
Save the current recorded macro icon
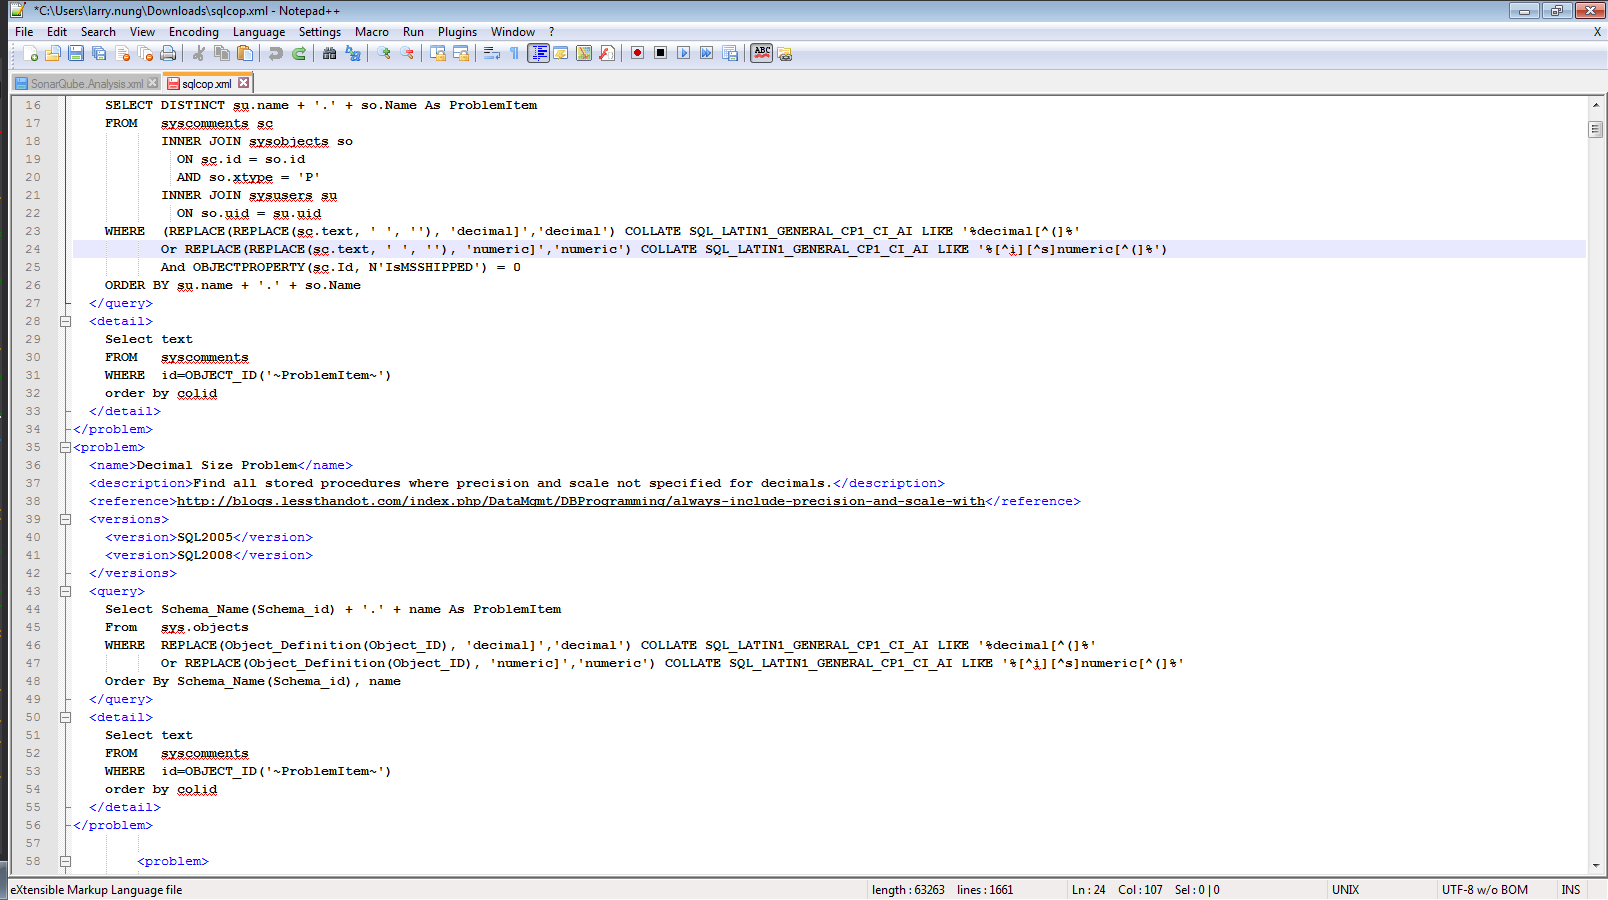[x=730, y=53]
